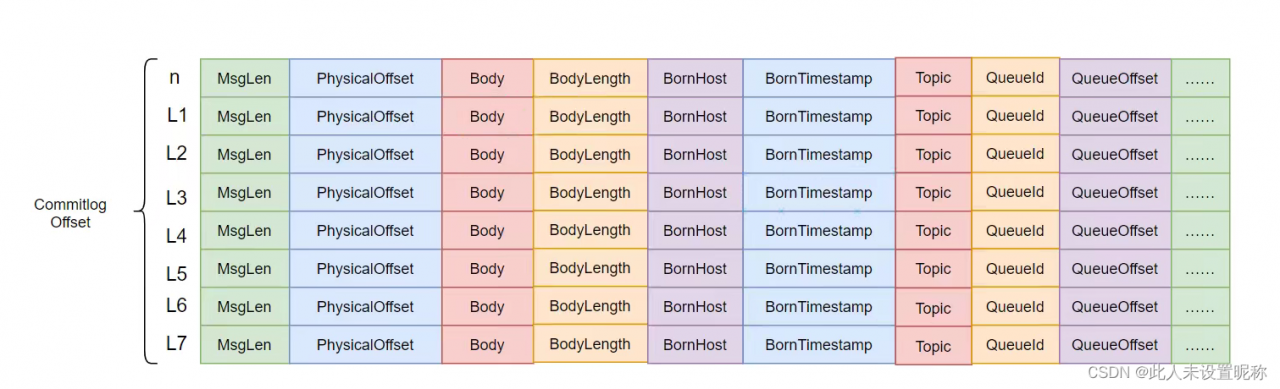
Task: Select QueueOffset cell in row L5
Action: [1115, 268]
